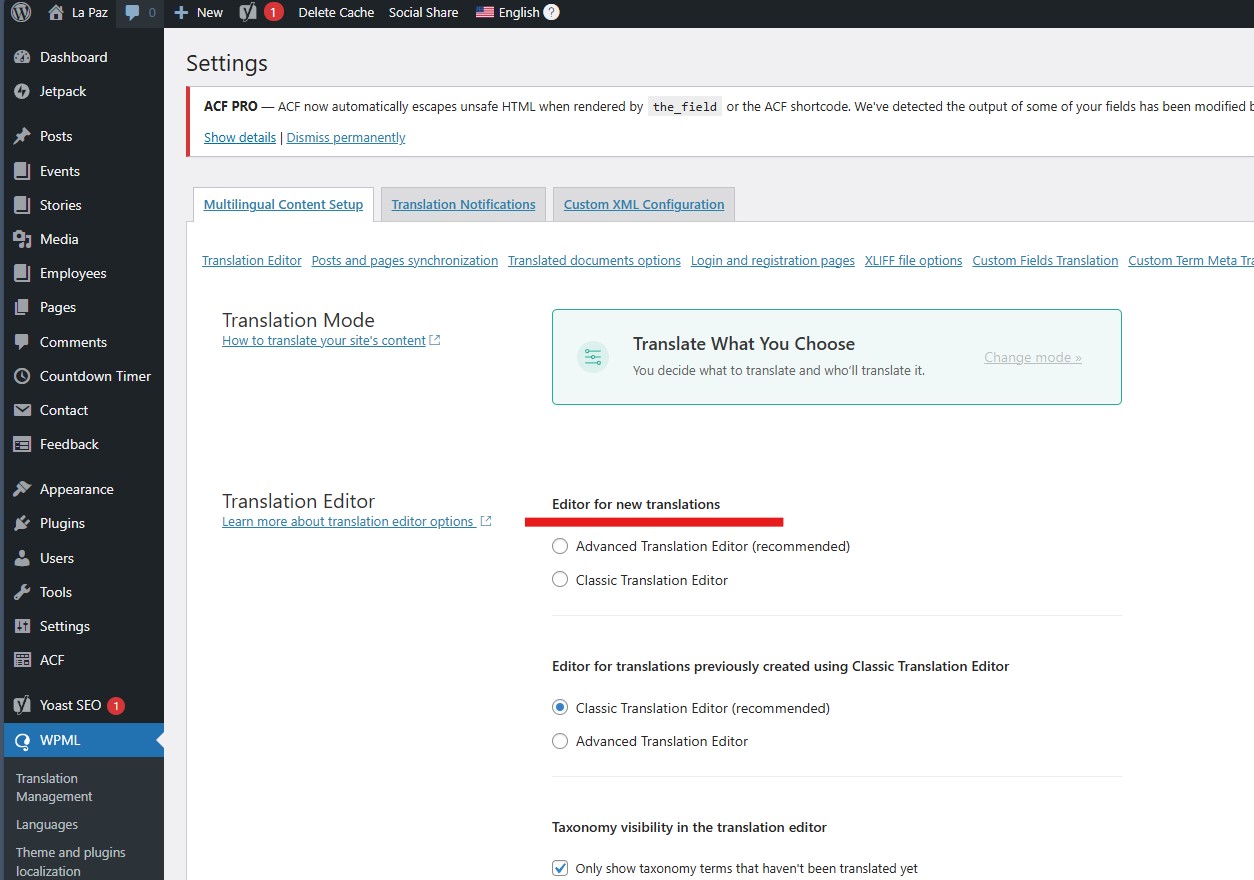This screenshot has height=880, width=1254.
Task: Click the Appearance paintbrush icon
Action: click(x=22, y=490)
